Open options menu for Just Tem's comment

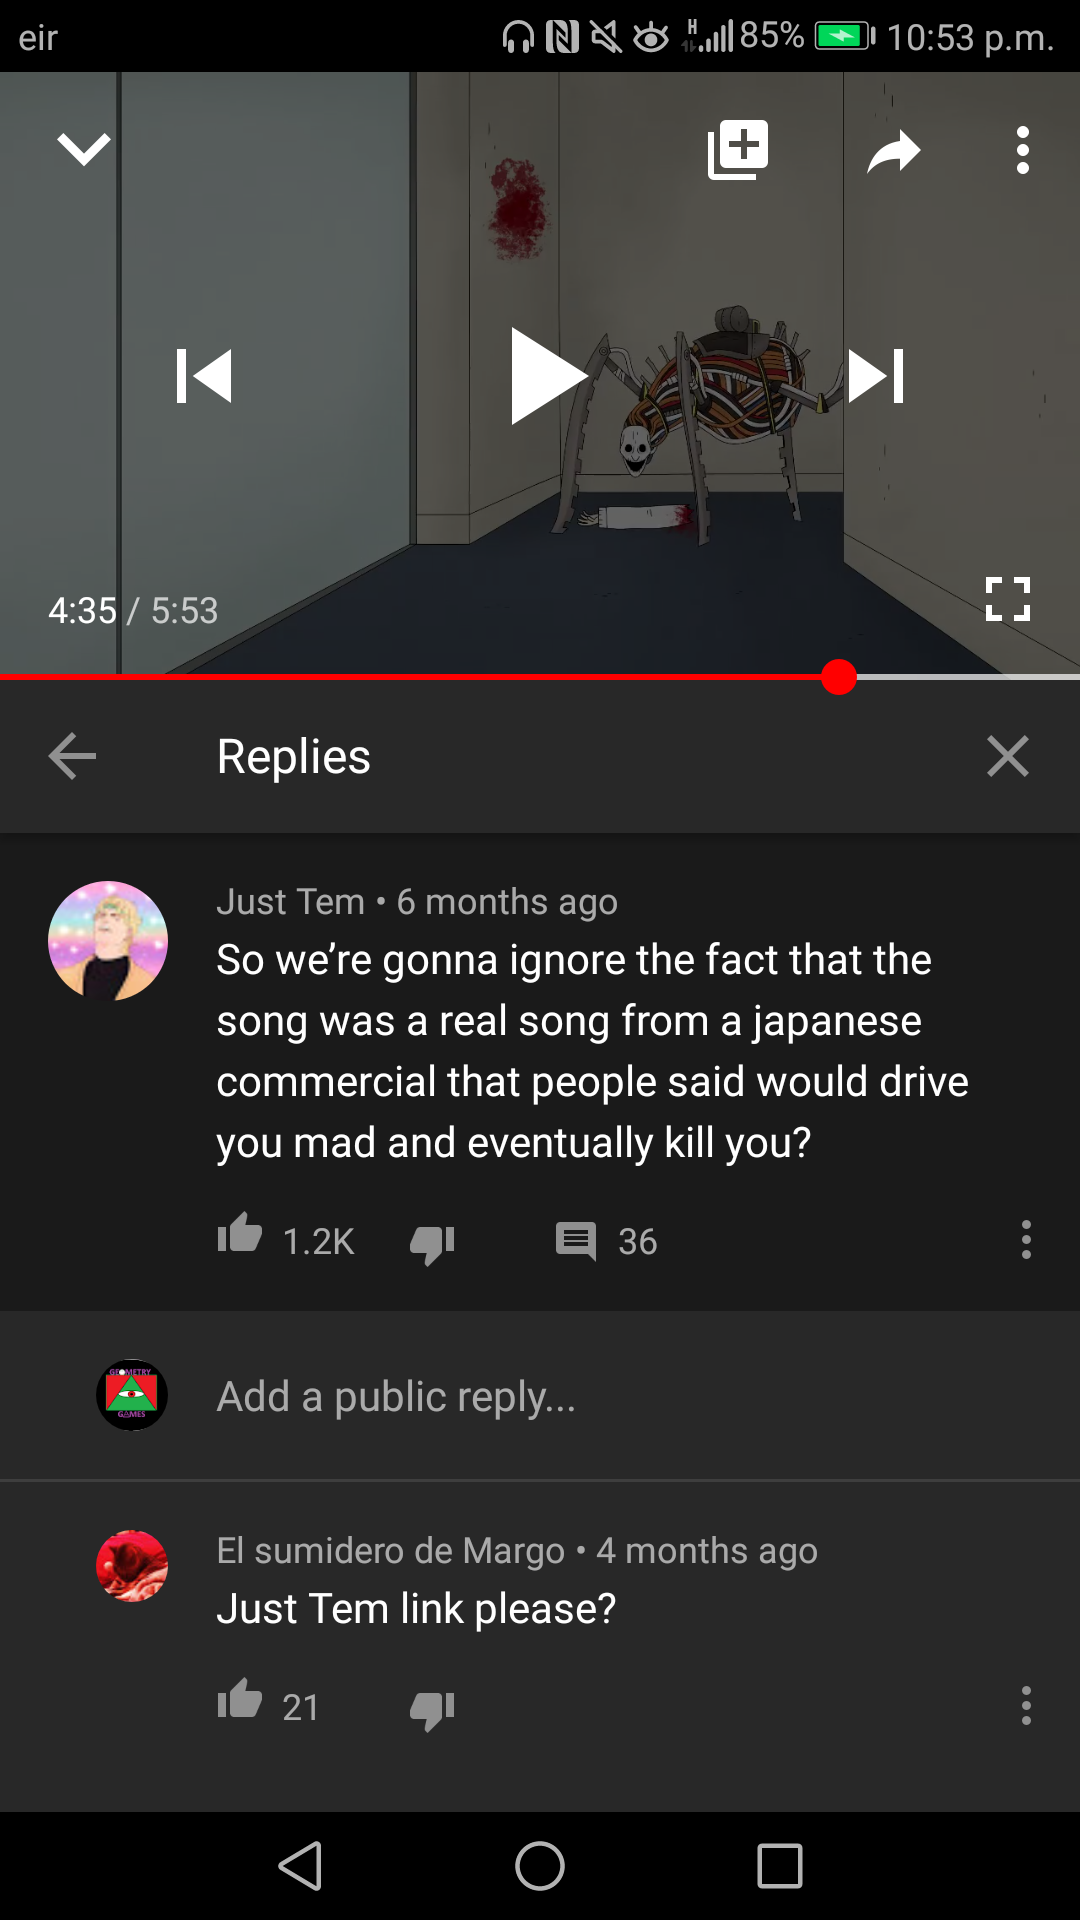pos(1026,1240)
